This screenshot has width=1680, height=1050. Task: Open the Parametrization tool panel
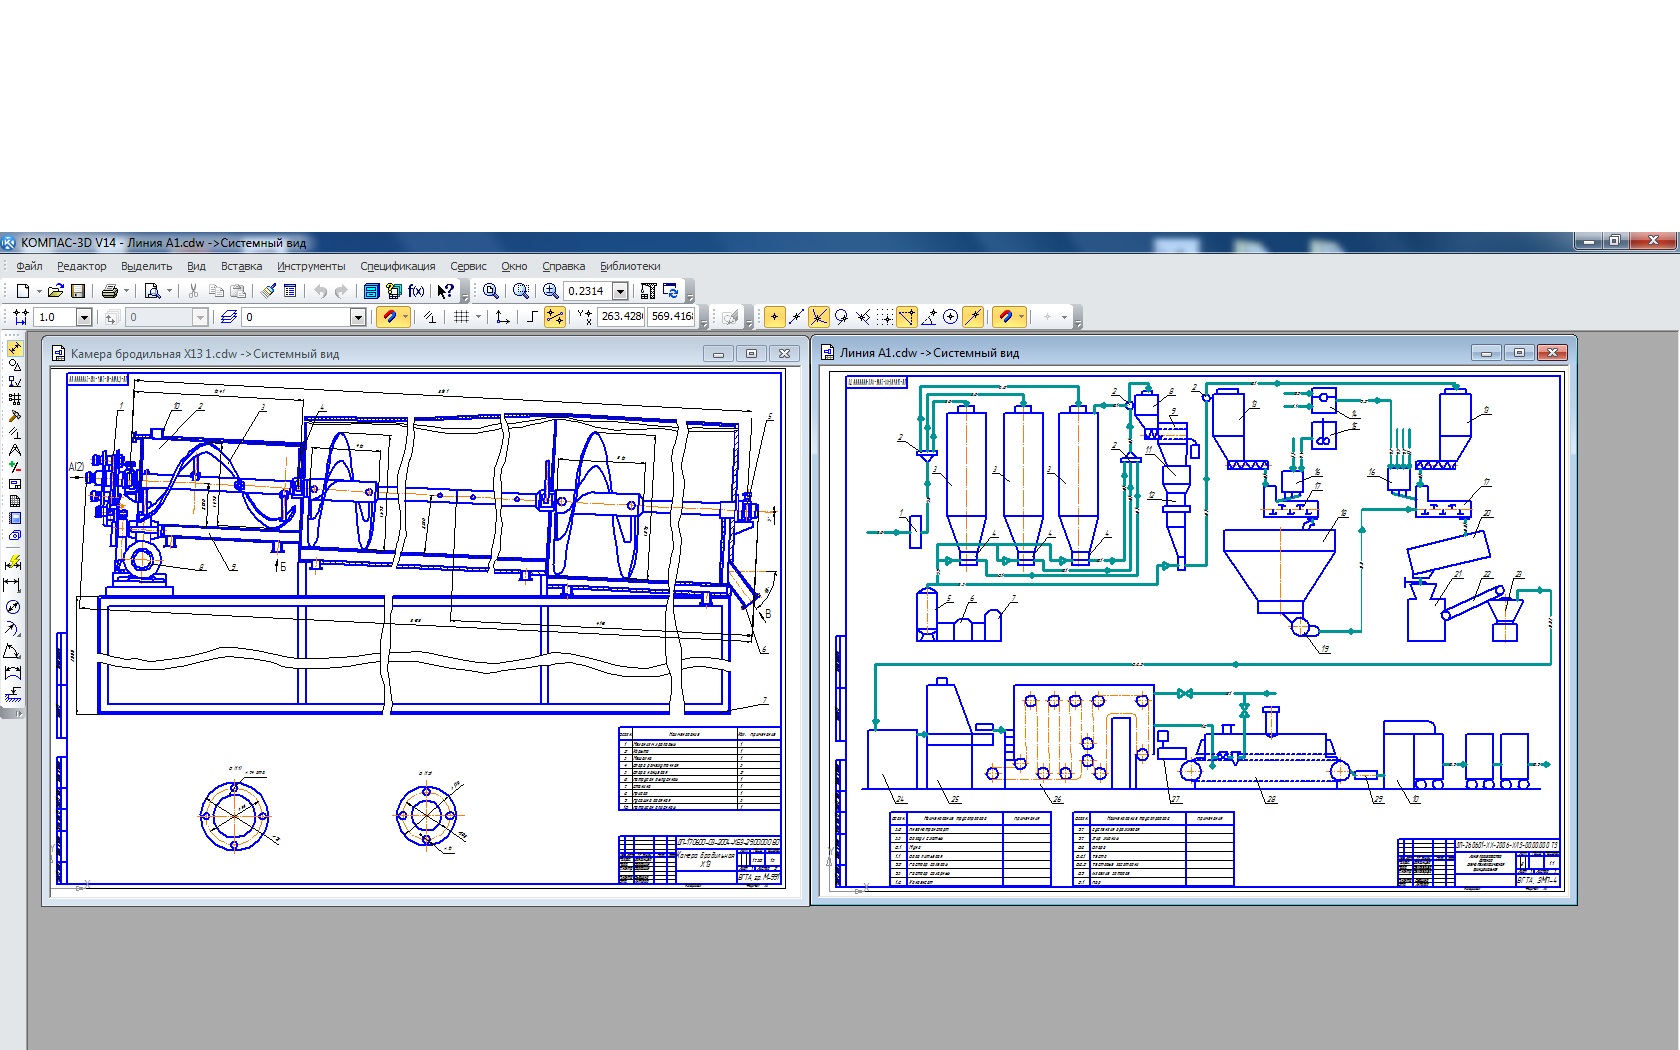tap(15, 432)
